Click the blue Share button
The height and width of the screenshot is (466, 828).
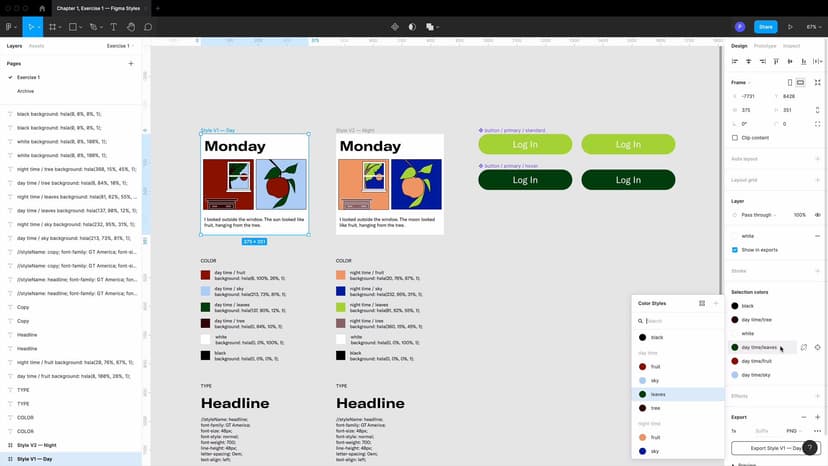point(765,27)
